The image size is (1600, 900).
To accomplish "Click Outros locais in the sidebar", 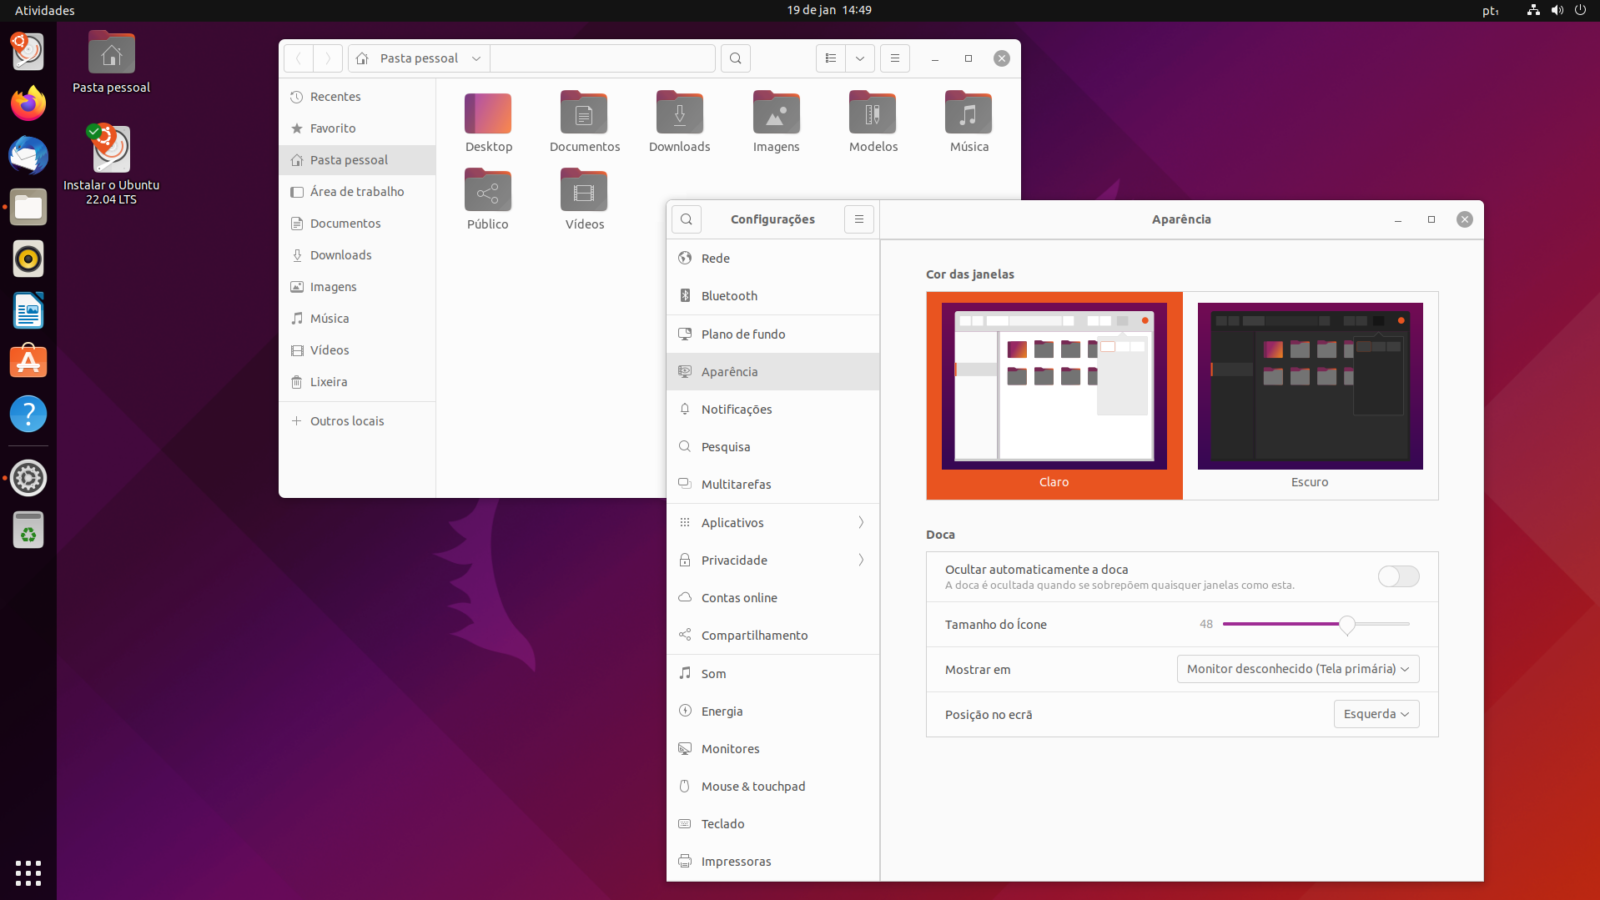I will coord(345,420).
